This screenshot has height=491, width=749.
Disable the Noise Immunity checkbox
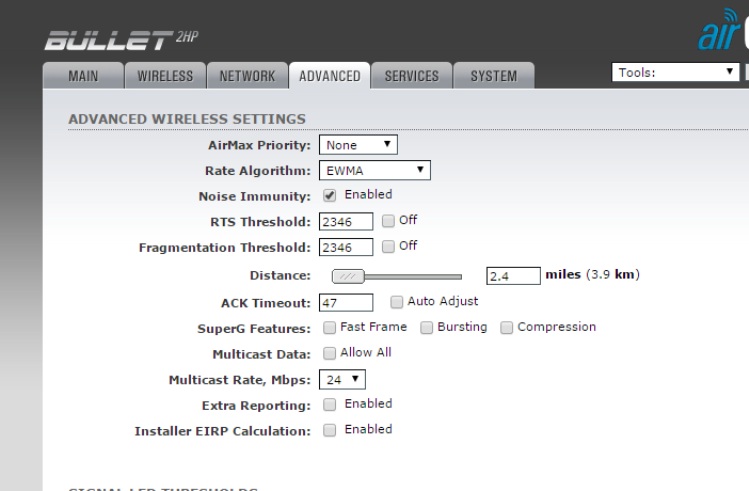[330, 196]
